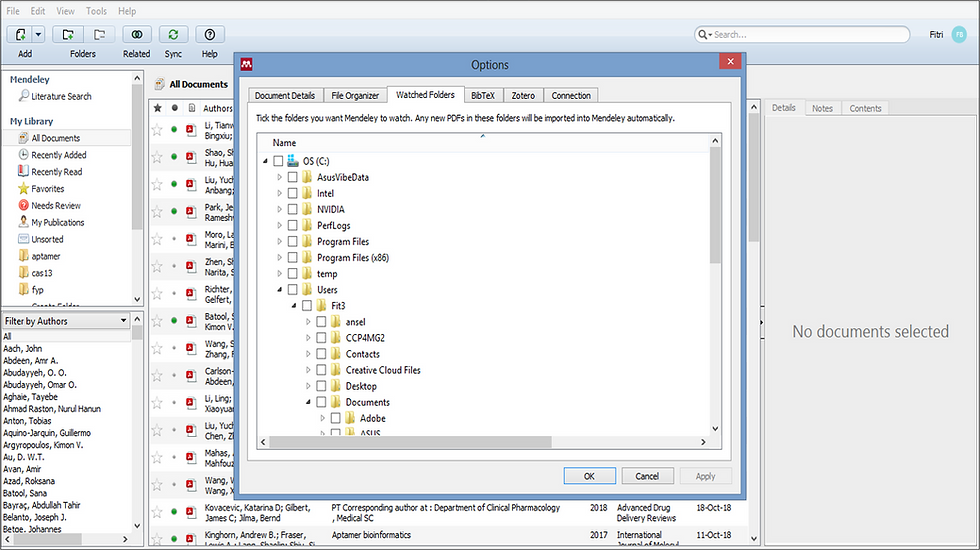Click the search magnifier dropdown icon
The image size is (980, 550).
pyautogui.click(x=705, y=35)
